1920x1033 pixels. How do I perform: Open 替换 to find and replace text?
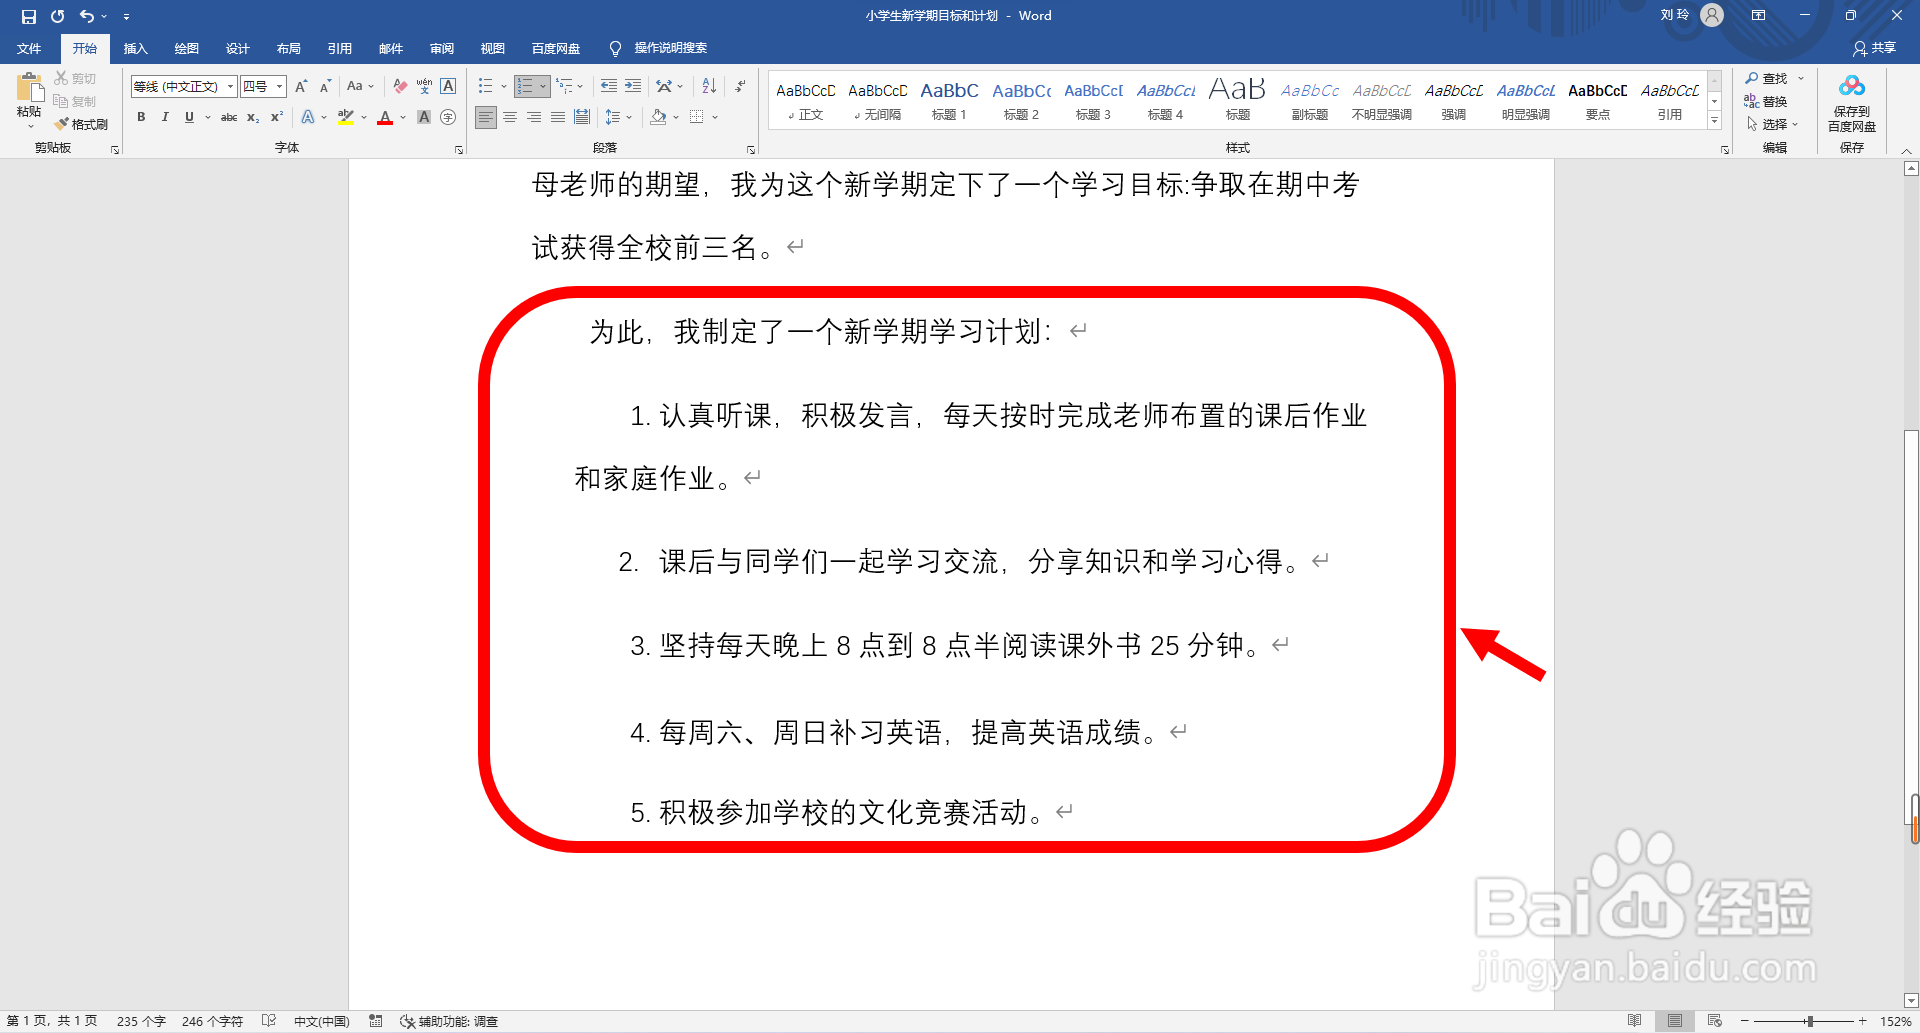tap(1772, 101)
